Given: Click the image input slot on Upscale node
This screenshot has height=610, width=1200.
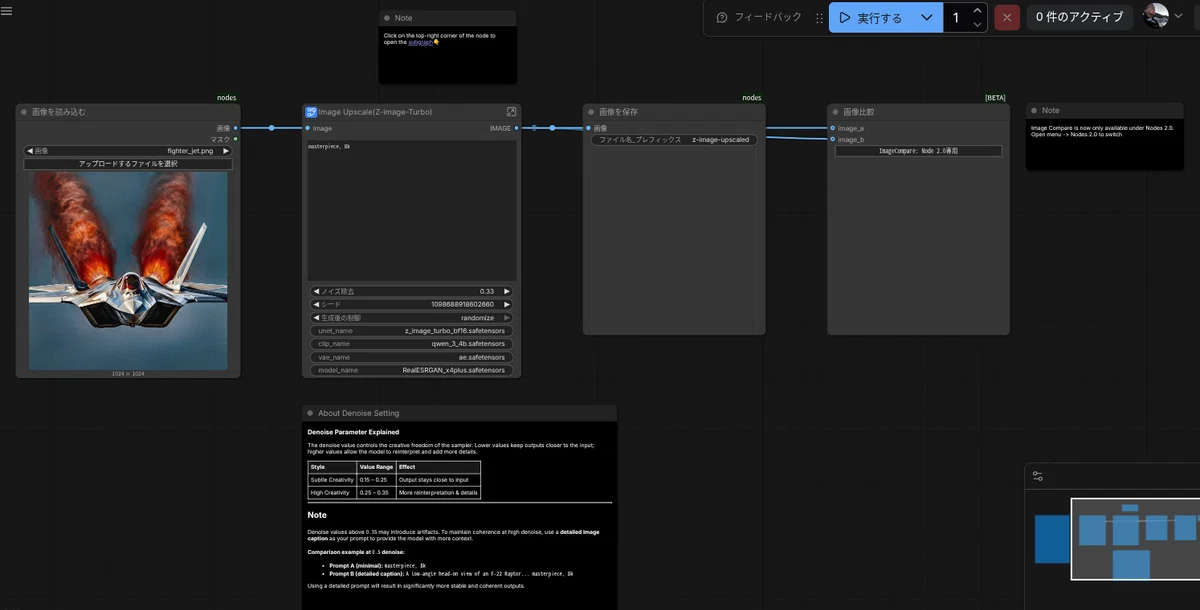Looking at the screenshot, I should pos(308,128).
